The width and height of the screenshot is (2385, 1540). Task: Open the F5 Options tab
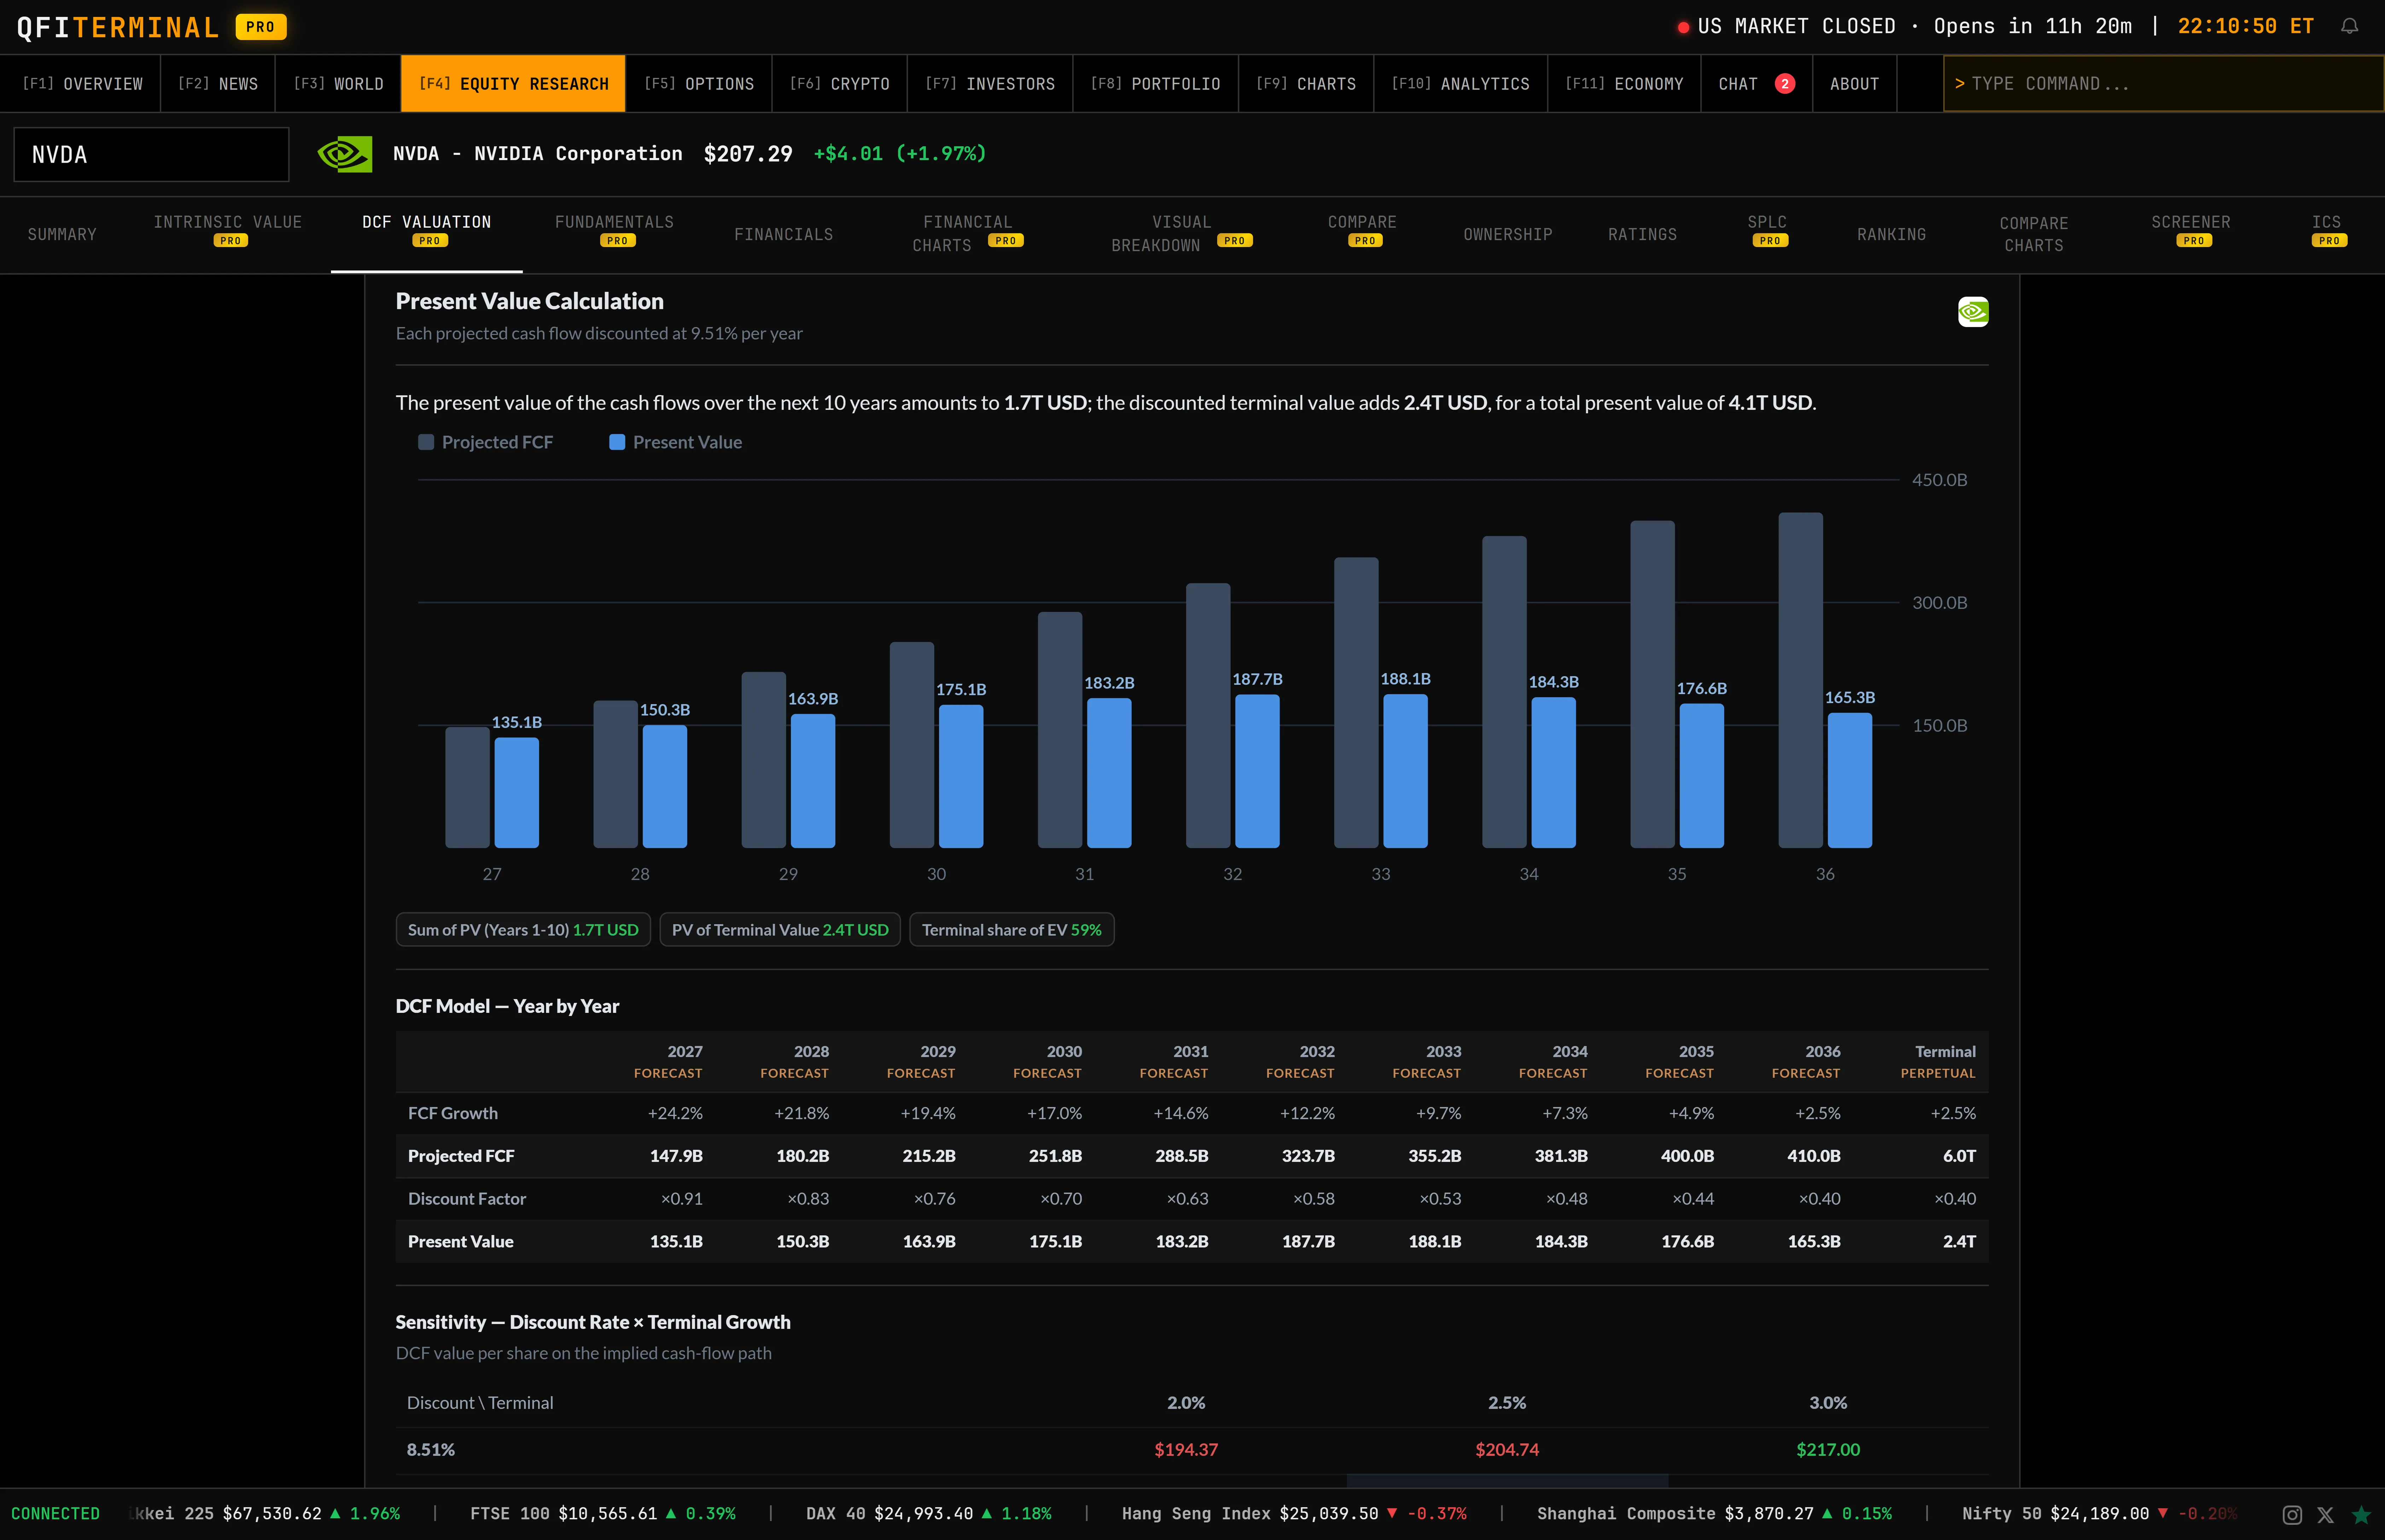pyautogui.click(x=699, y=84)
